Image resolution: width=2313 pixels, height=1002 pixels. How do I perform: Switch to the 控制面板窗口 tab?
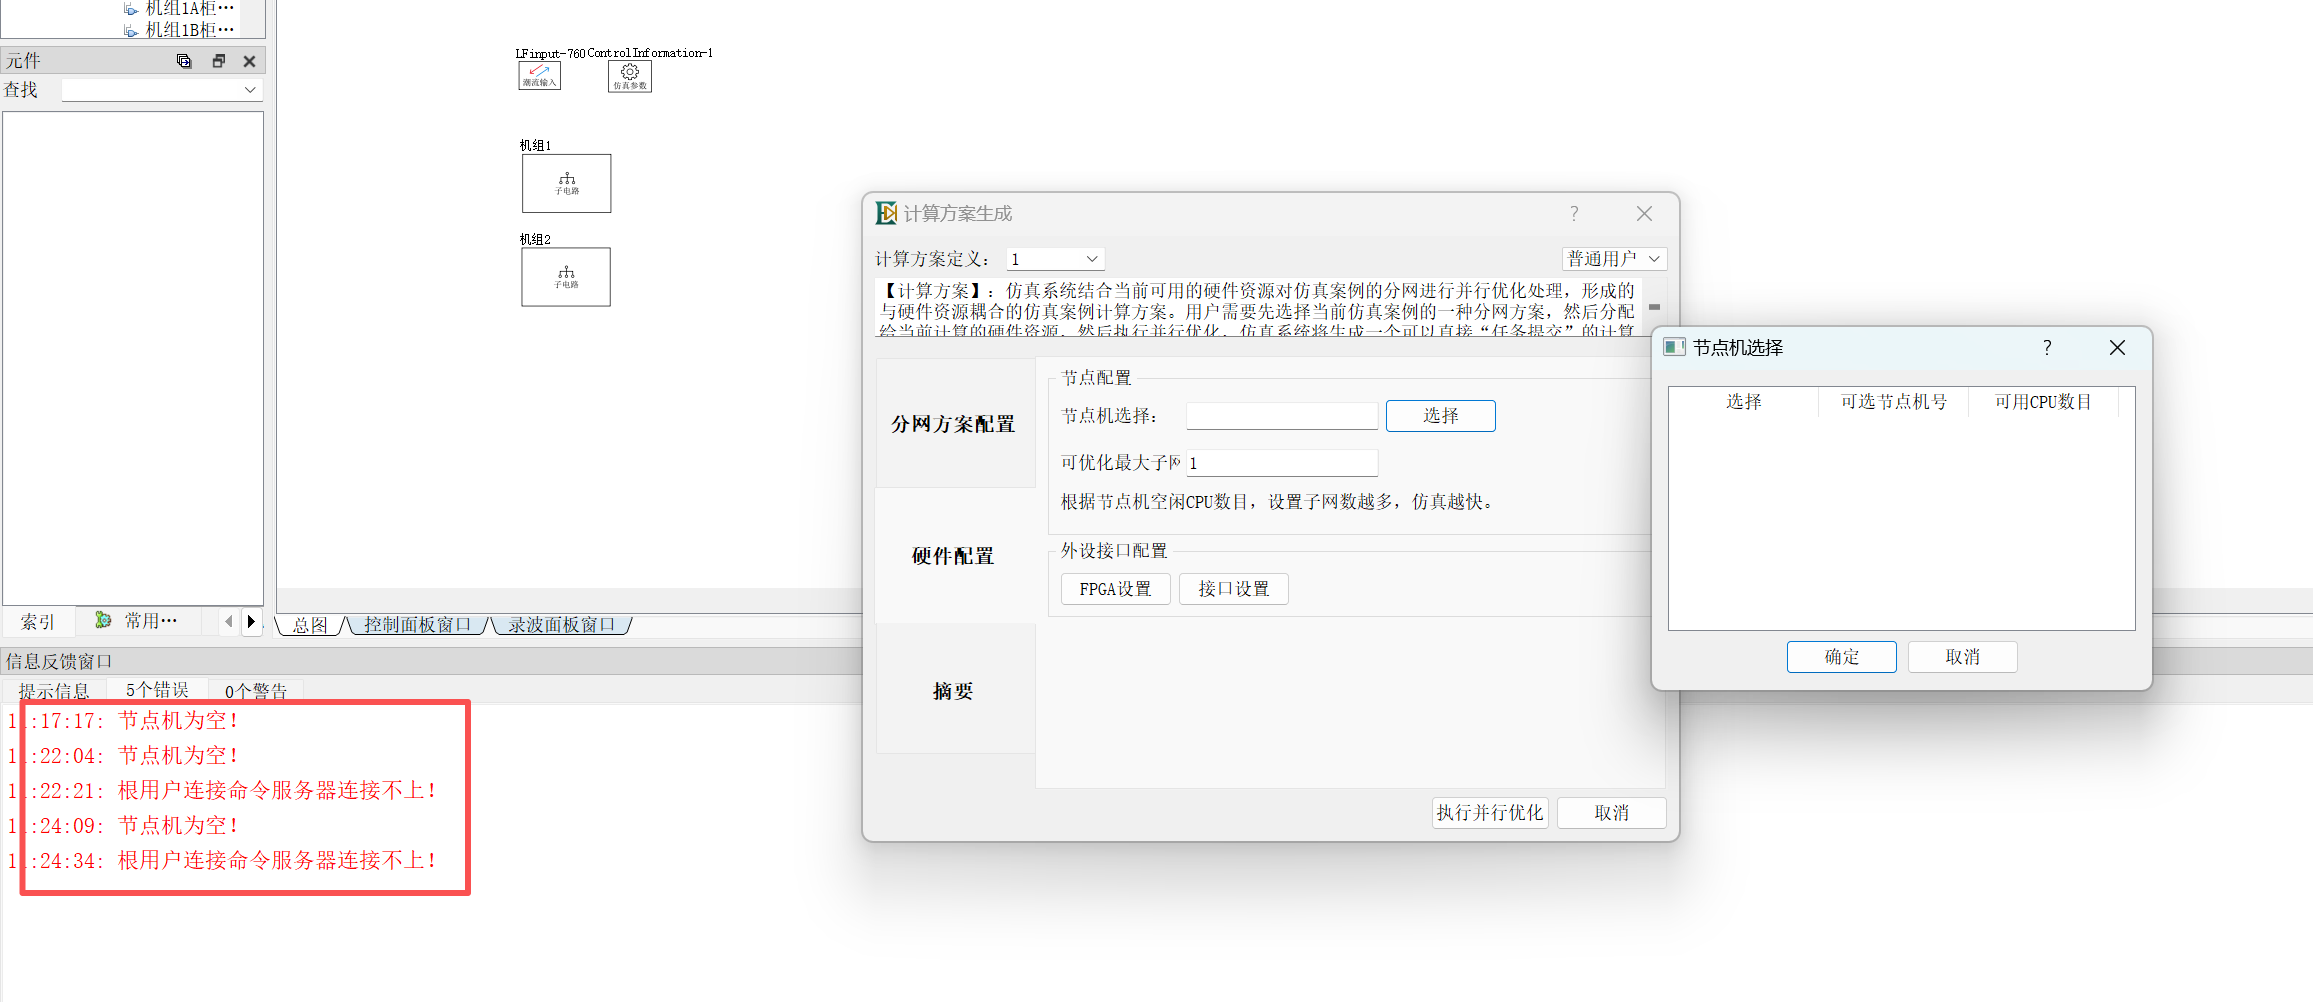pos(417,625)
